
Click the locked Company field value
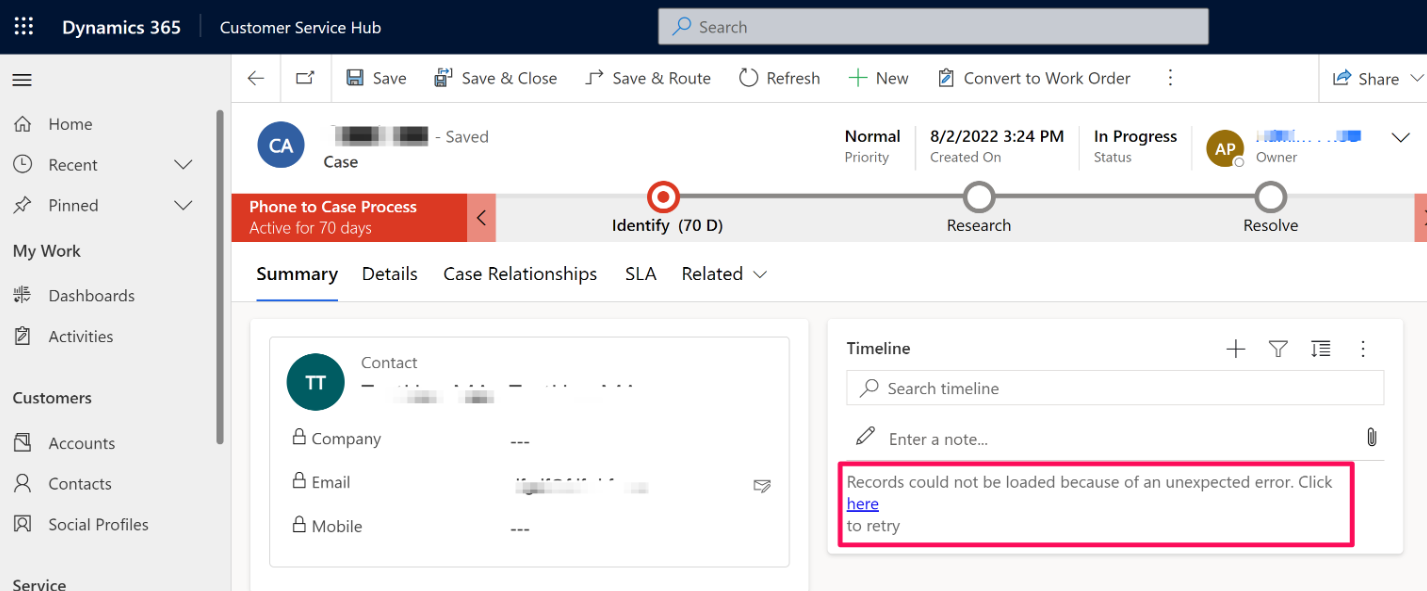tap(520, 442)
